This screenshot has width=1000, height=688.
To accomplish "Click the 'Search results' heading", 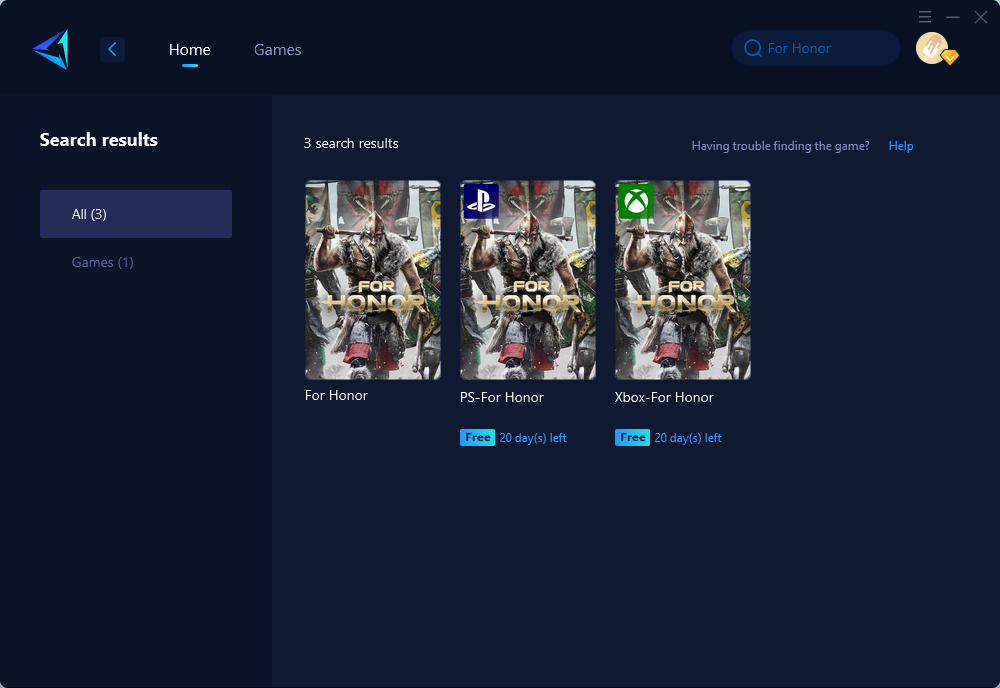I will coord(99,140).
